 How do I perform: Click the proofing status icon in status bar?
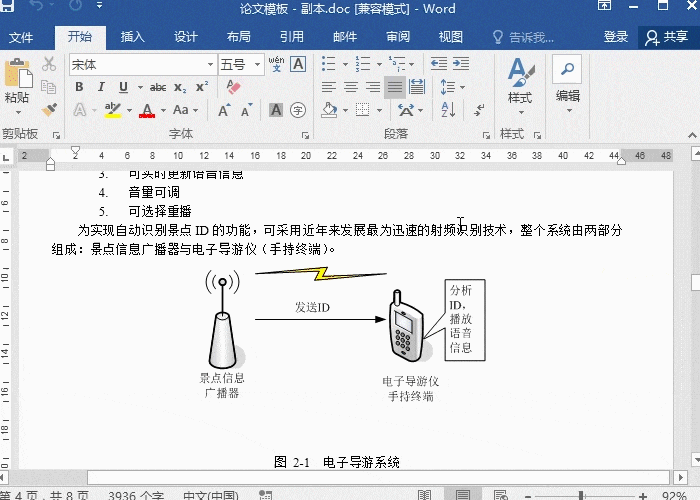click(266, 495)
